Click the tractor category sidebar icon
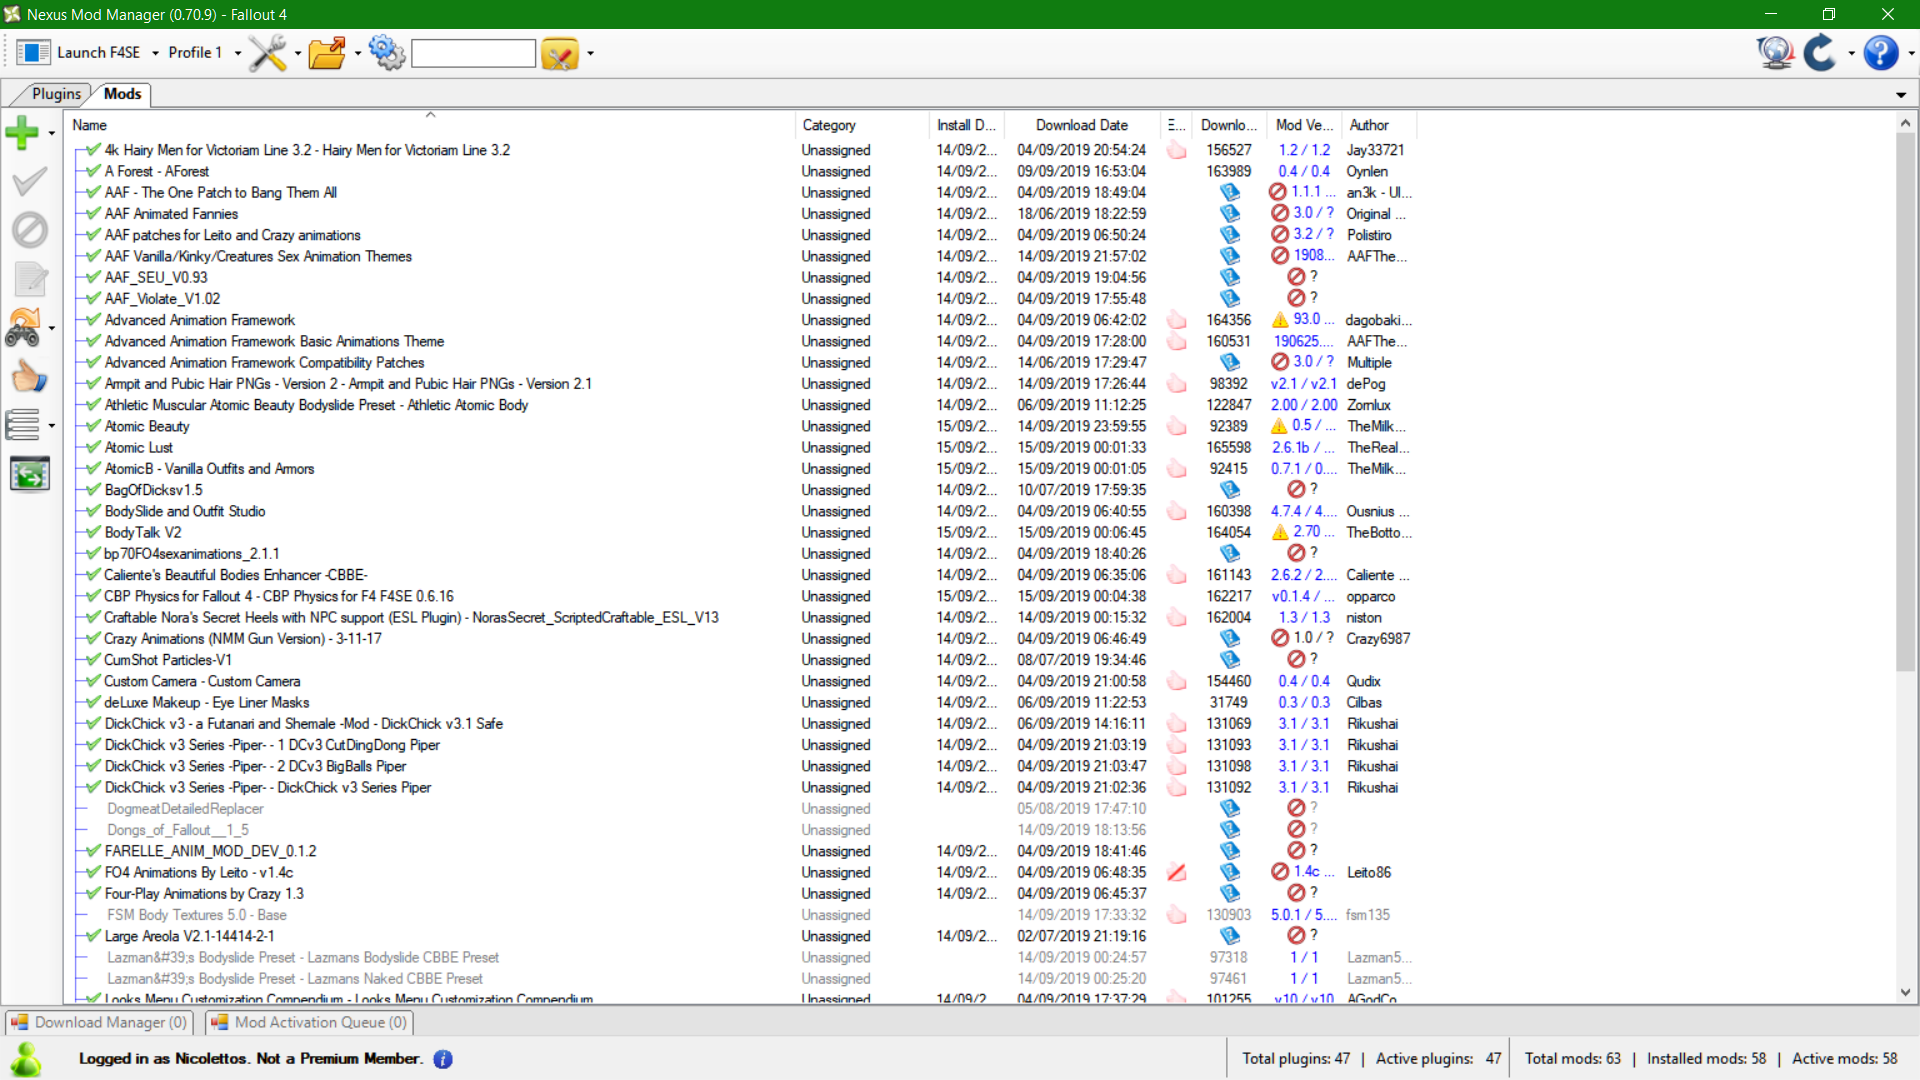The image size is (1920, 1080). (23, 327)
